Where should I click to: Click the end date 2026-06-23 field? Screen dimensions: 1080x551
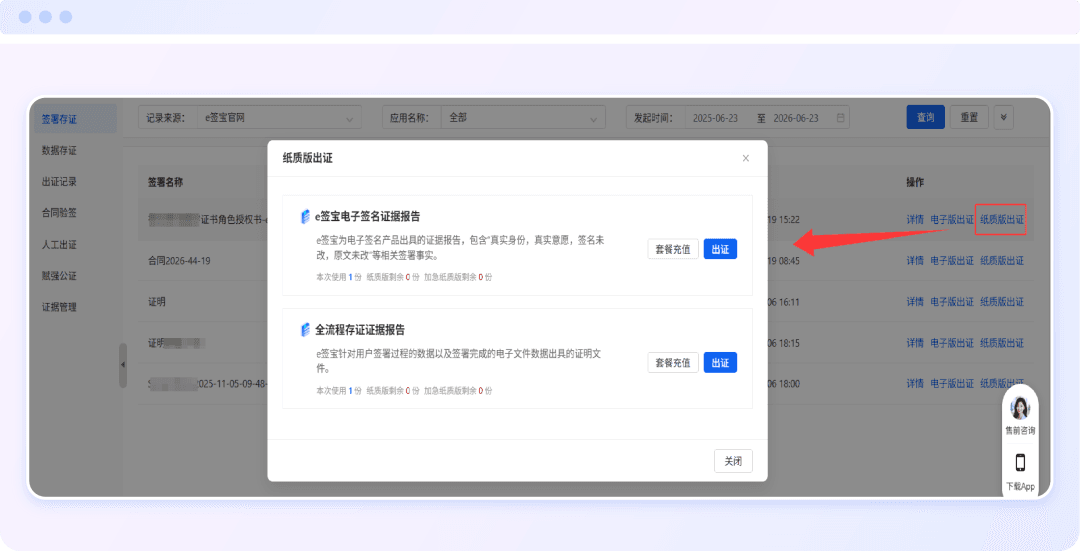coord(796,118)
